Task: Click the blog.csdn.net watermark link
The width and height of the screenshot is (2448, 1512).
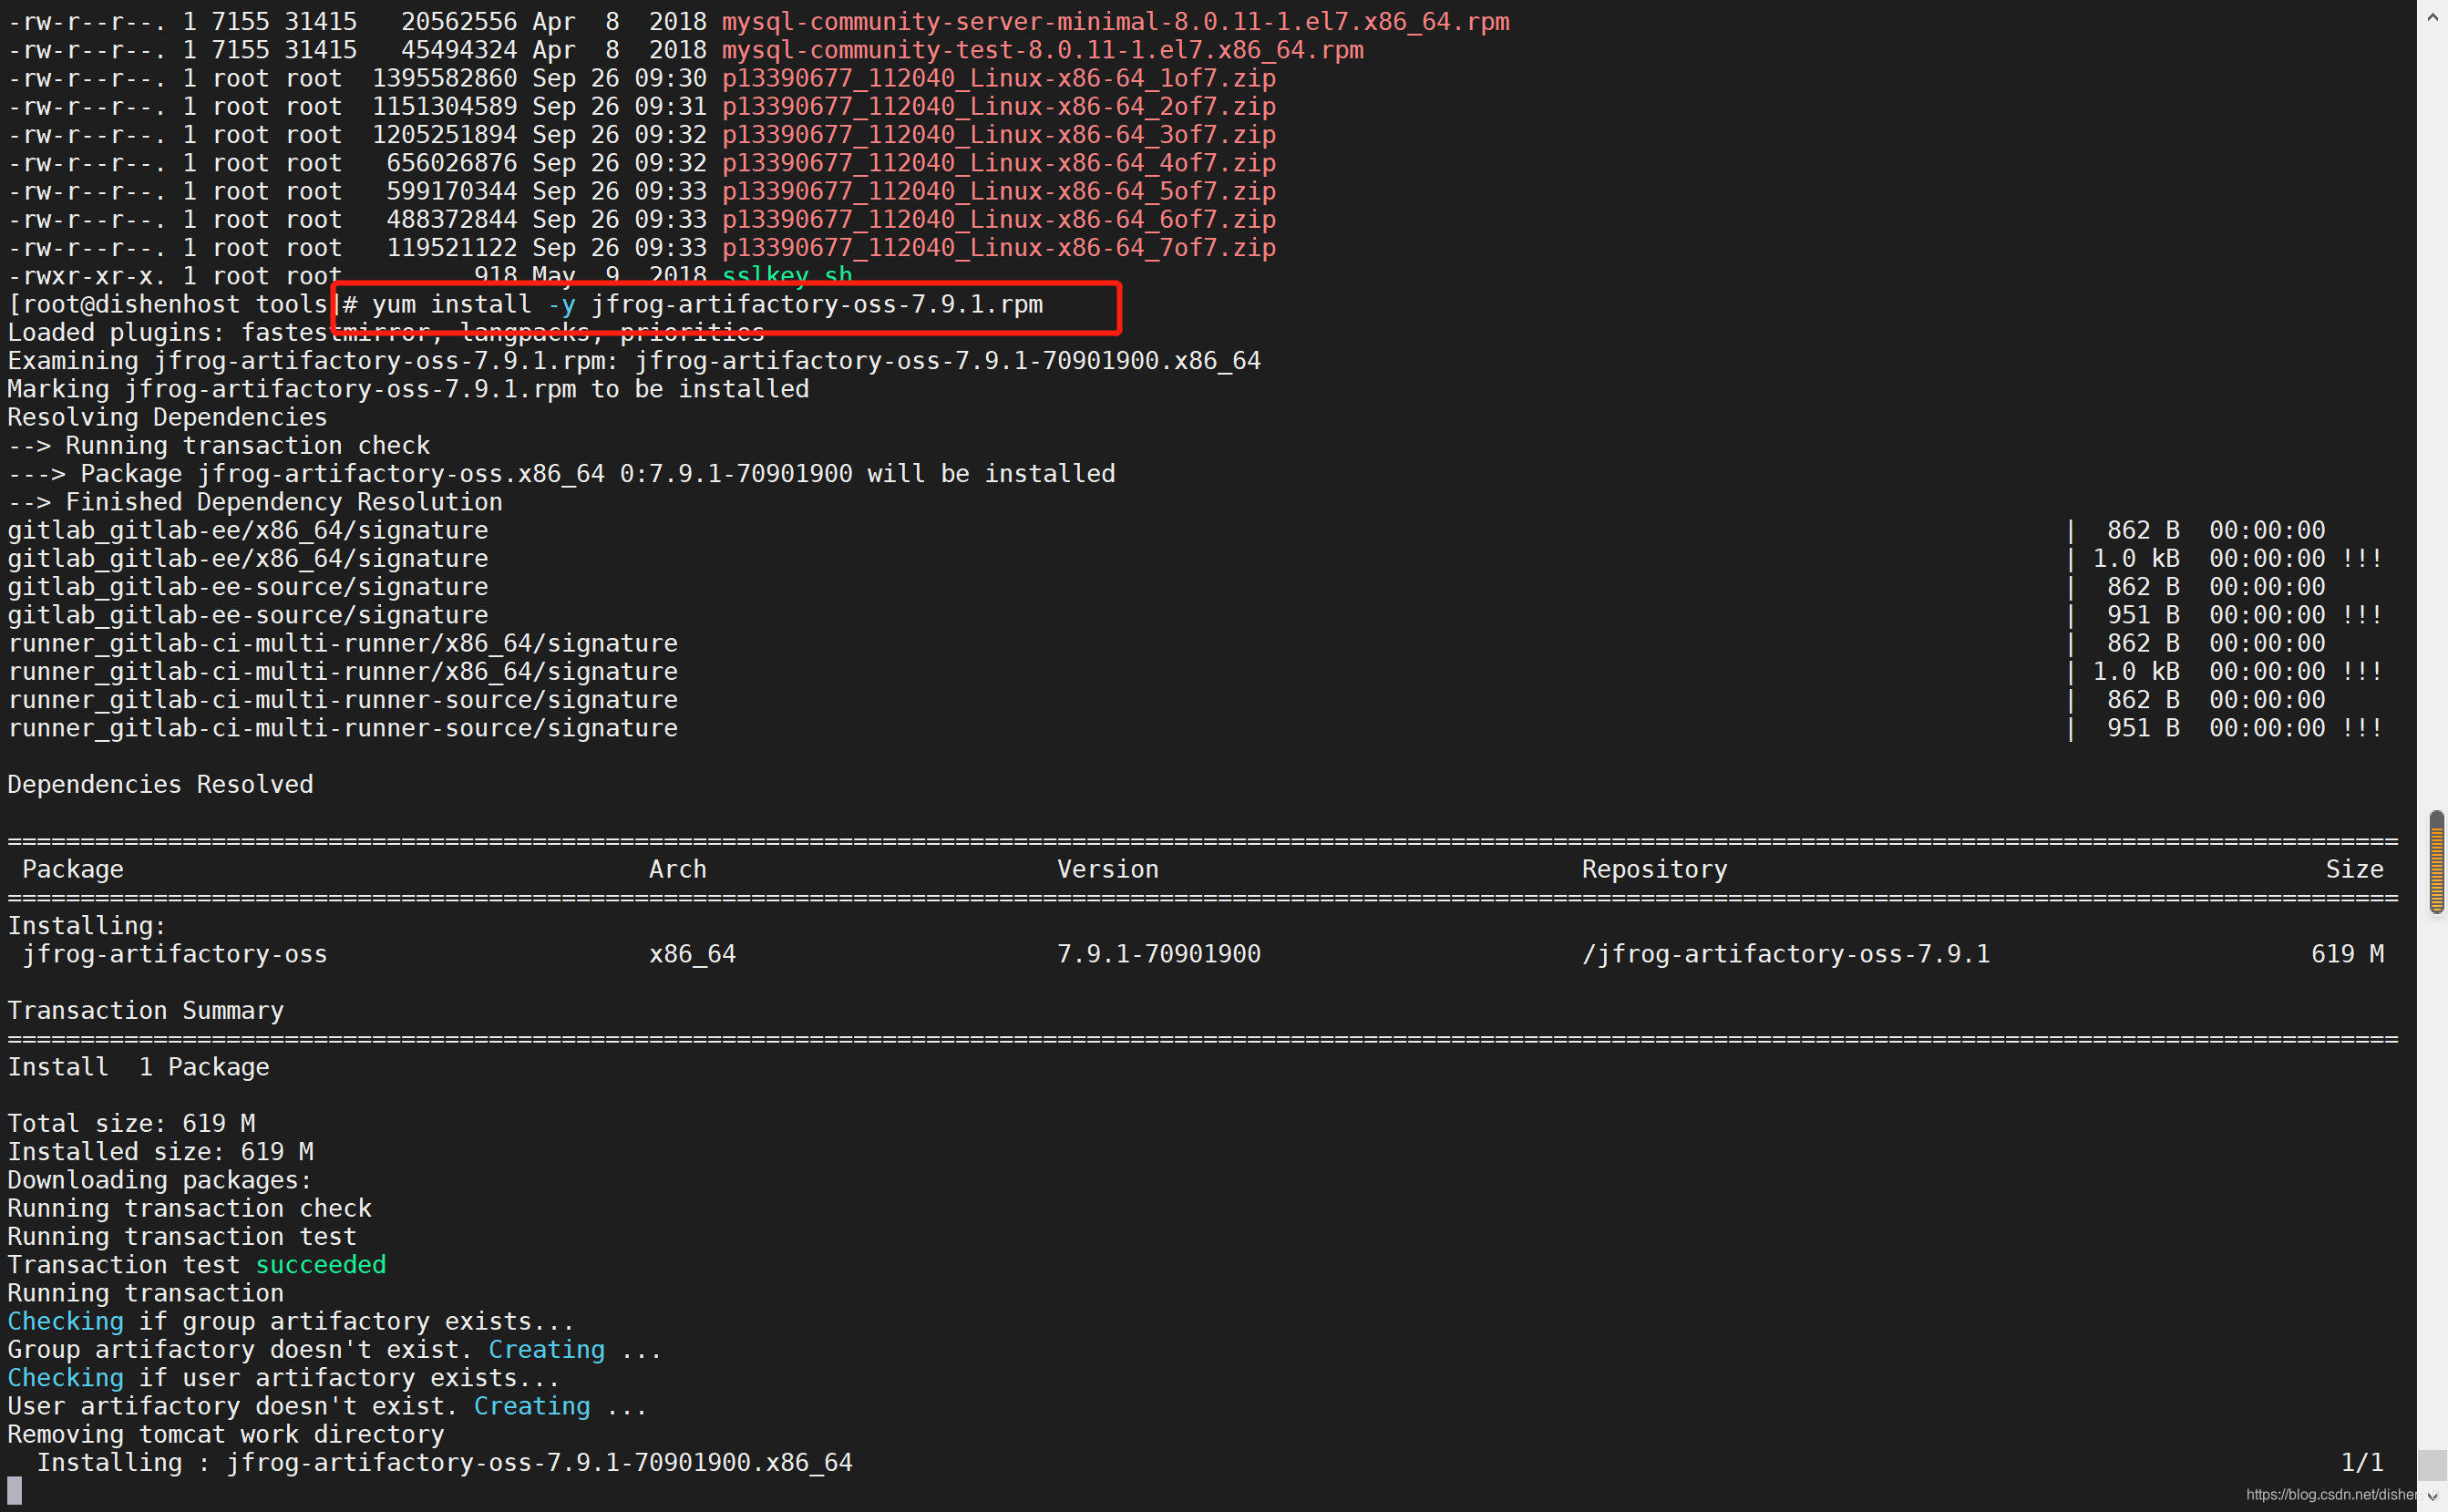Action: point(2330,1494)
